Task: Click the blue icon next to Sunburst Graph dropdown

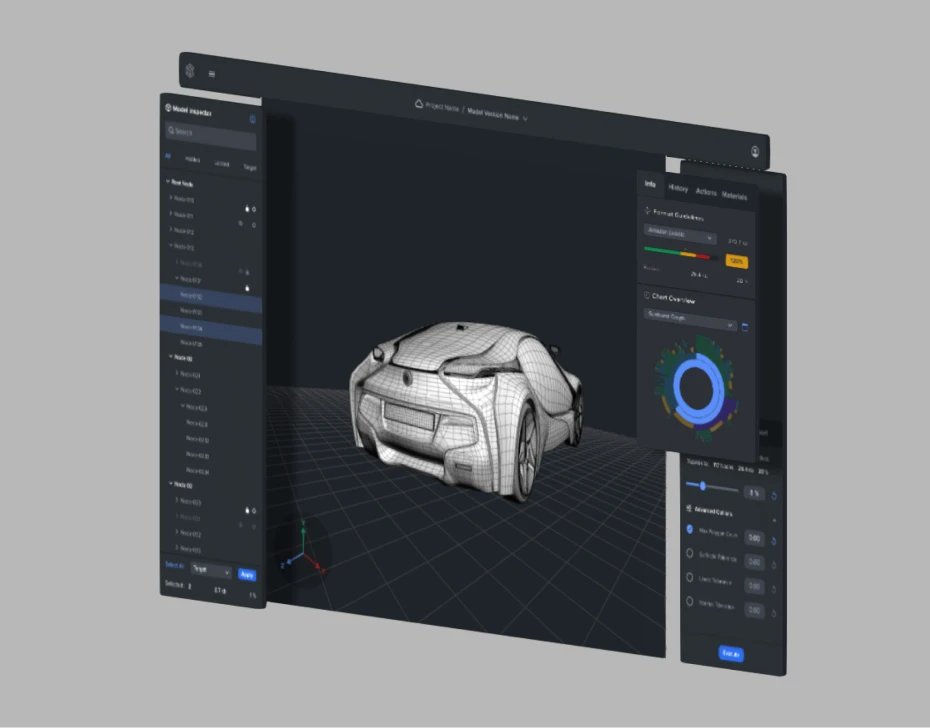Action: [x=745, y=327]
